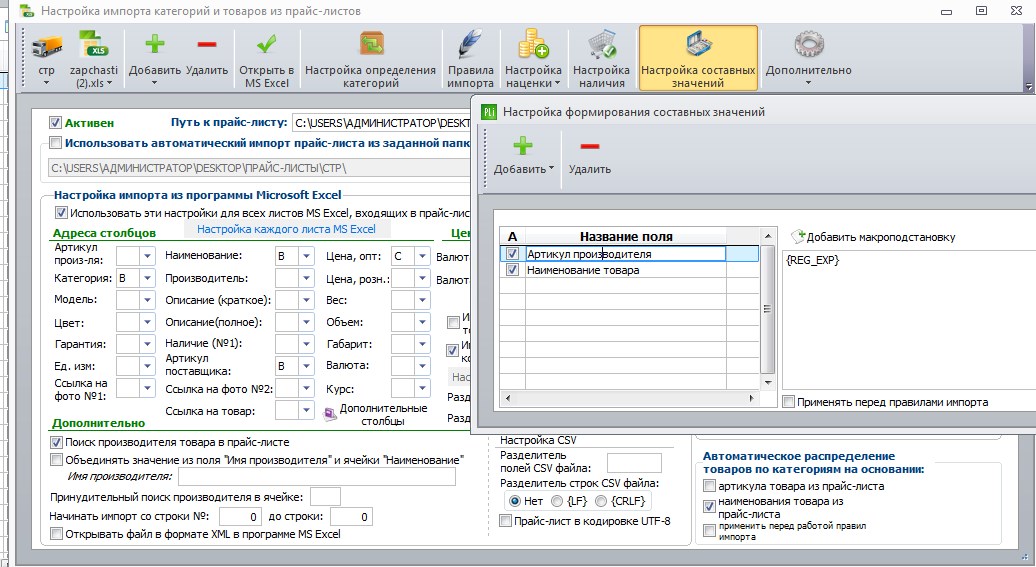Open price list via 'Открыть в MS Excel'
The image size is (1036, 567).
point(266,44)
